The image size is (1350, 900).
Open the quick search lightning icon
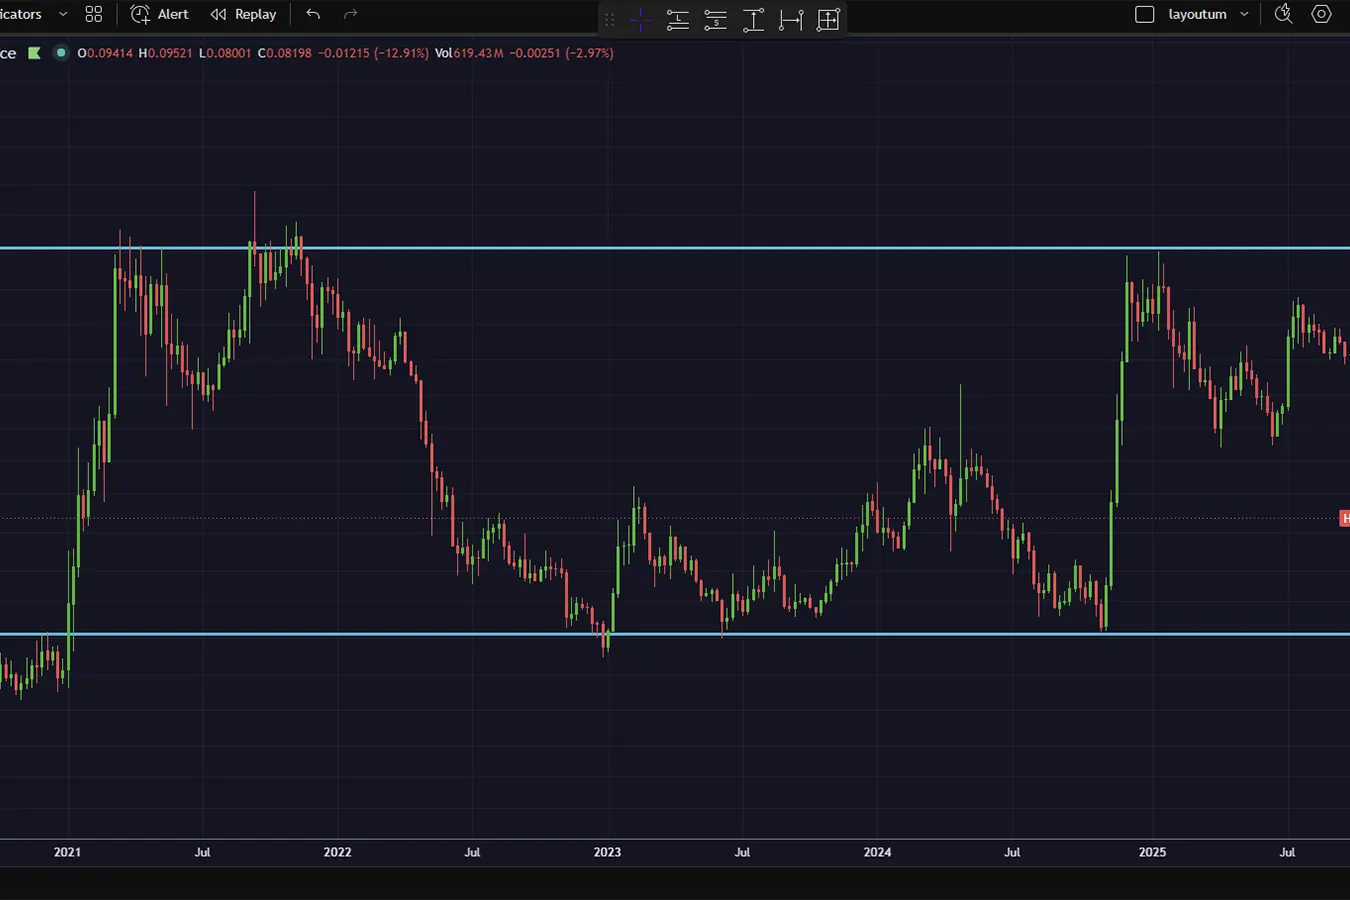[x=1284, y=14]
